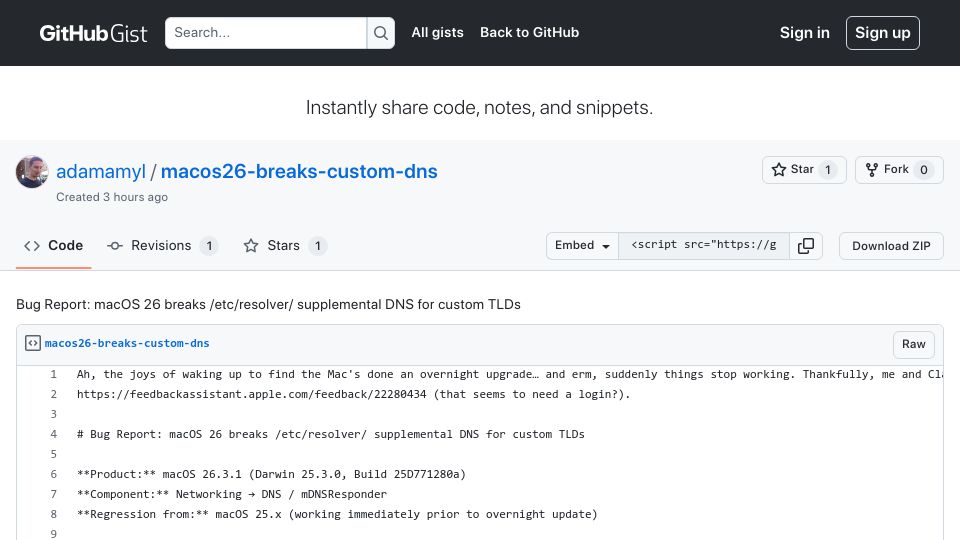Click the Product macOS 26.3.1 line
Viewport: 960px width, 540px height.
pyautogui.click(x=271, y=474)
